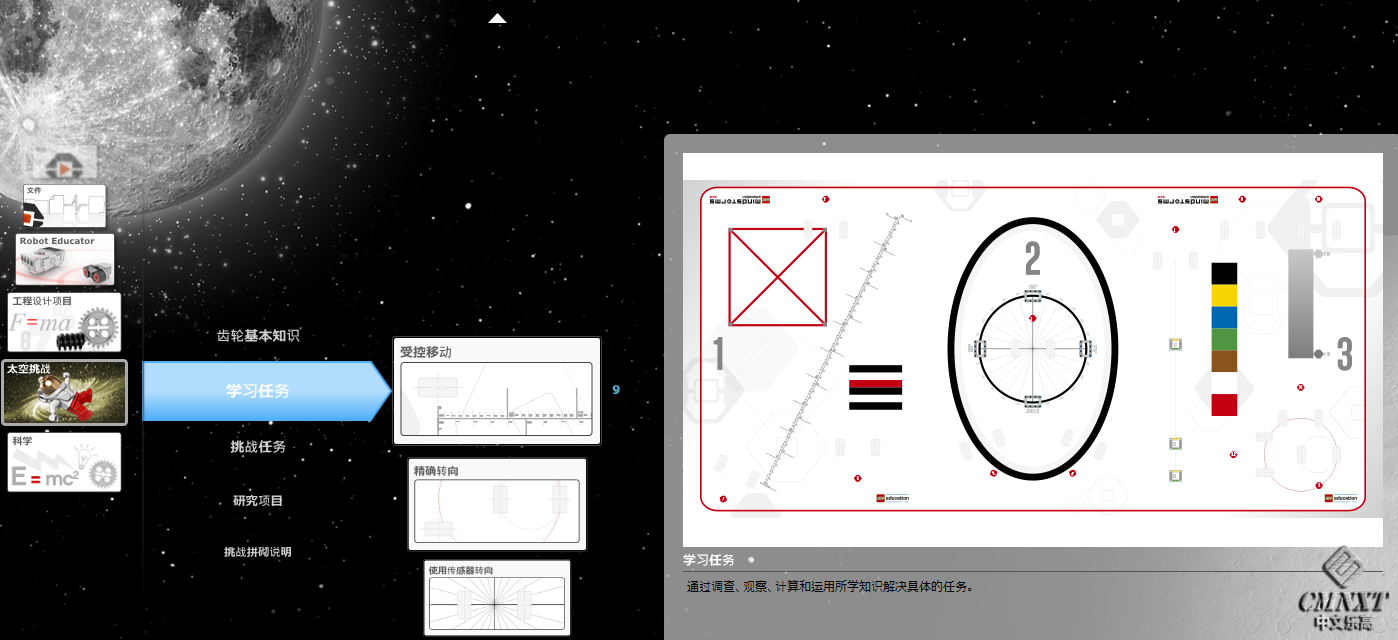Open the 精确转向 lesson thumbnail
Screen dimensions: 1398x640
[x=497, y=505]
